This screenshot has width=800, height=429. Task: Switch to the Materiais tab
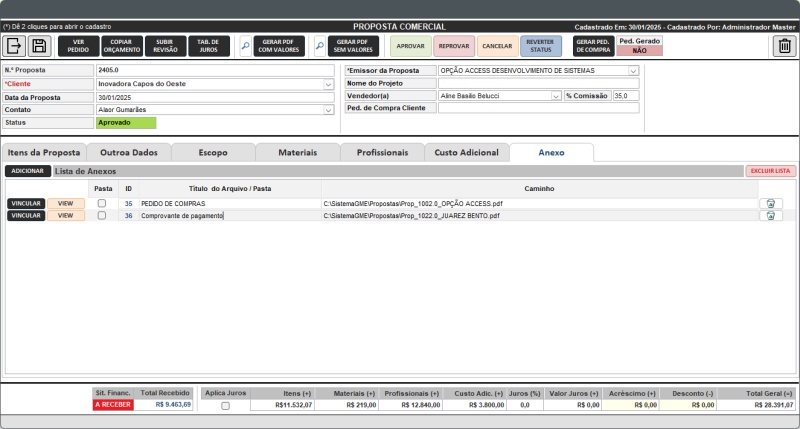point(297,153)
